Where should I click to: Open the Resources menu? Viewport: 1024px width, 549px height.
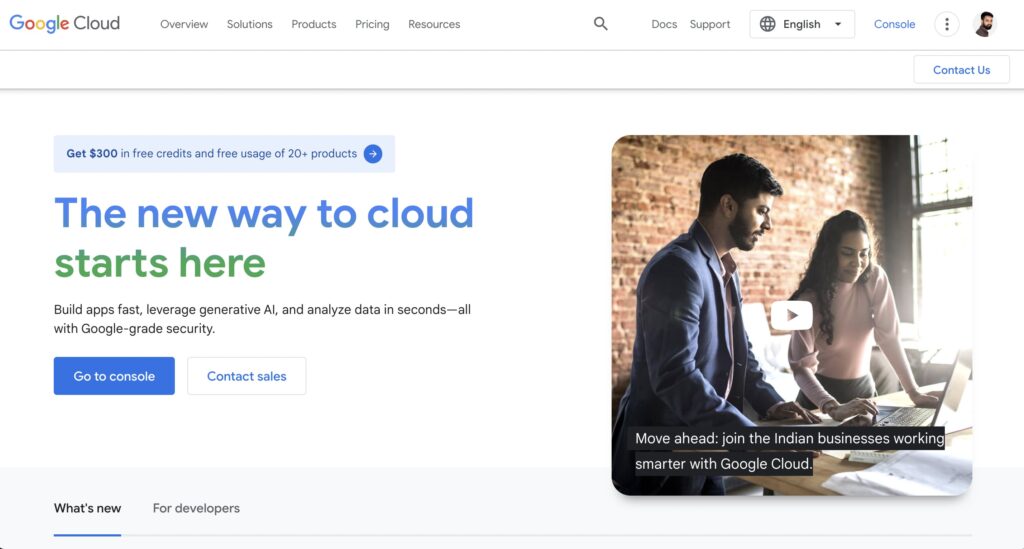tap(434, 24)
